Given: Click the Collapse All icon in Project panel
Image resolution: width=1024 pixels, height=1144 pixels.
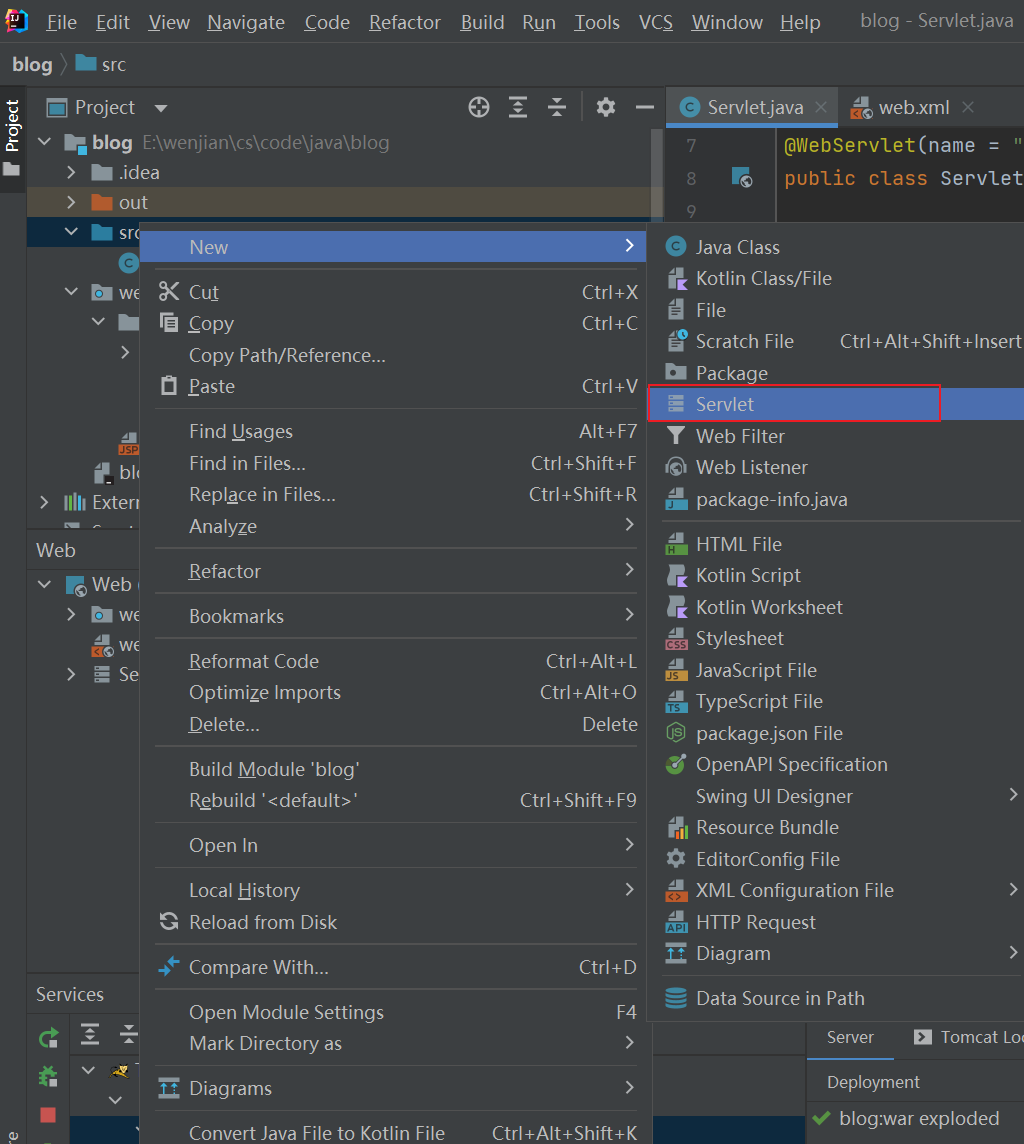Looking at the screenshot, I should [556, 107].
